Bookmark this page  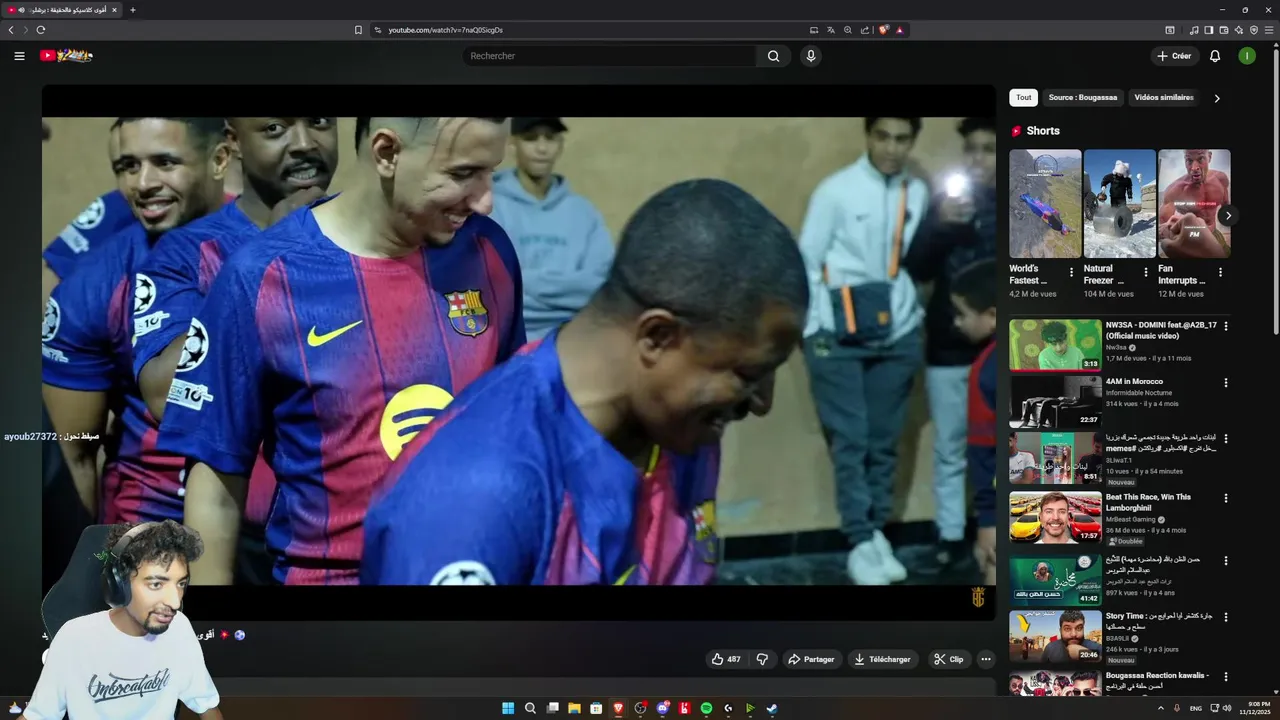[358, 30]
